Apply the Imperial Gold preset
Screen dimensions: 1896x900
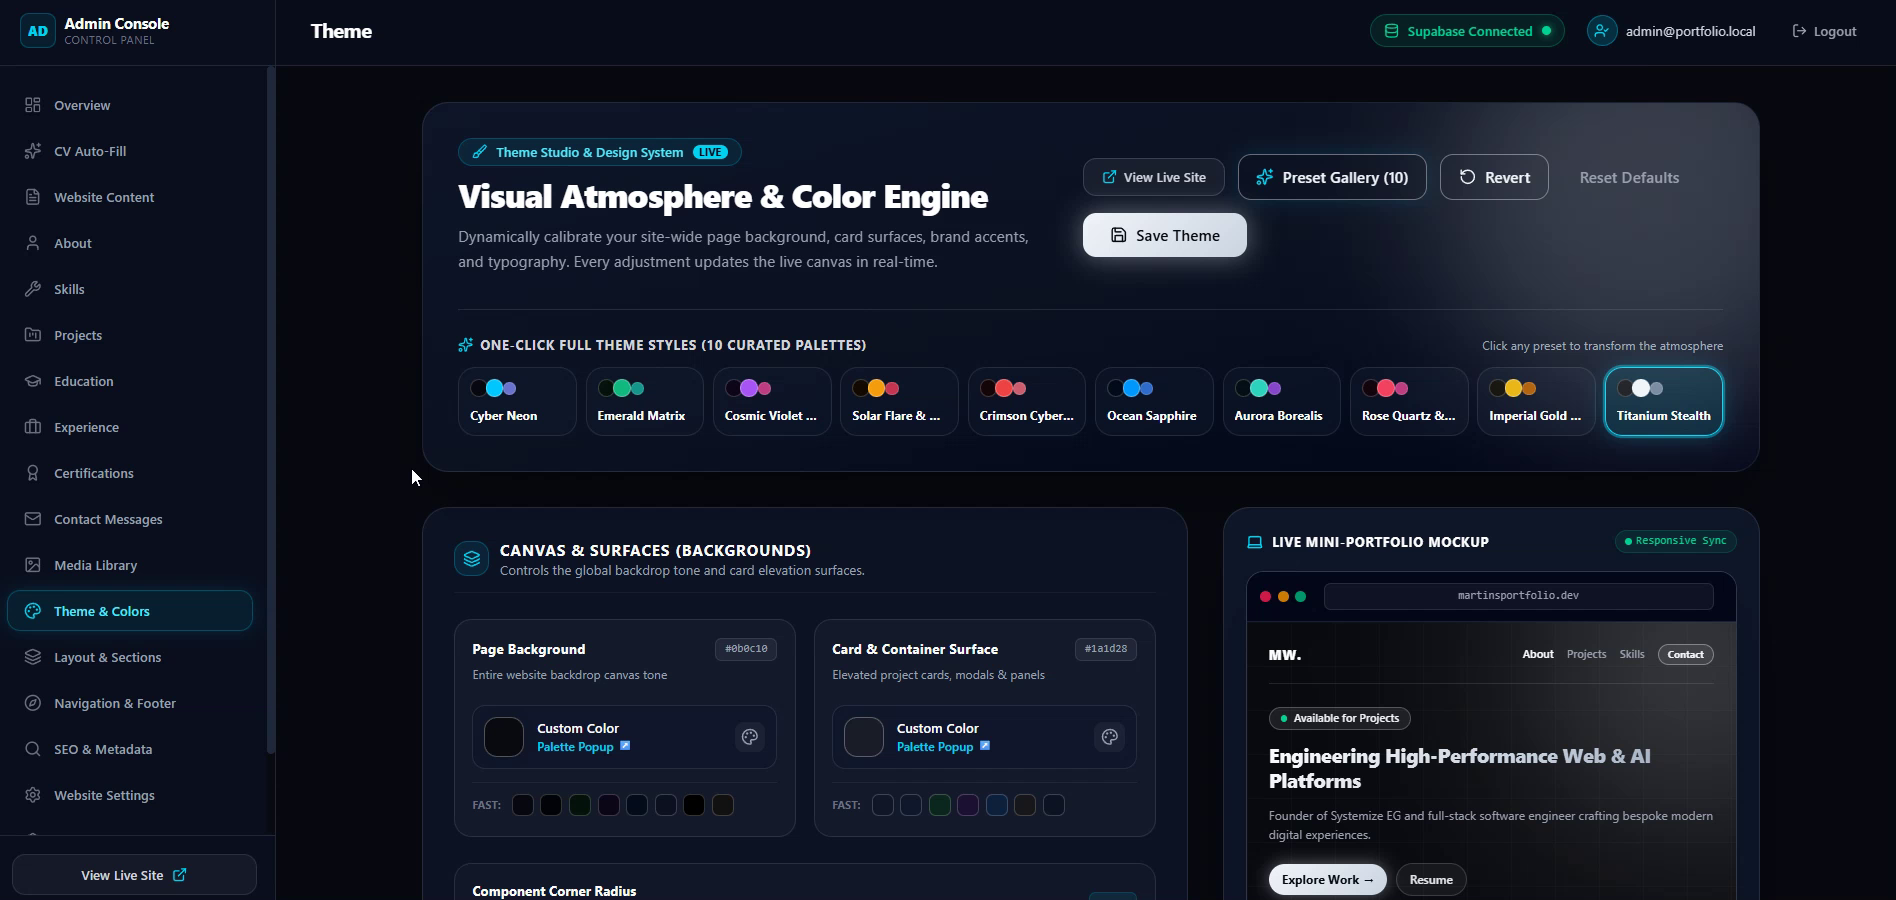(x=1537, y=401)
